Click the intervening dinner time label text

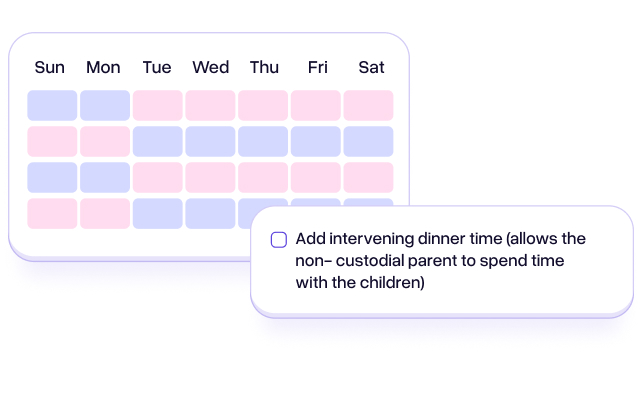441,260
